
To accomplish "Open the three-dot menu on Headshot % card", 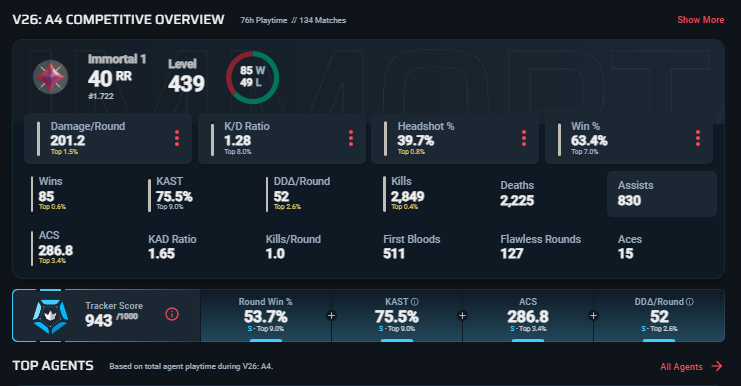I will 524,138.
